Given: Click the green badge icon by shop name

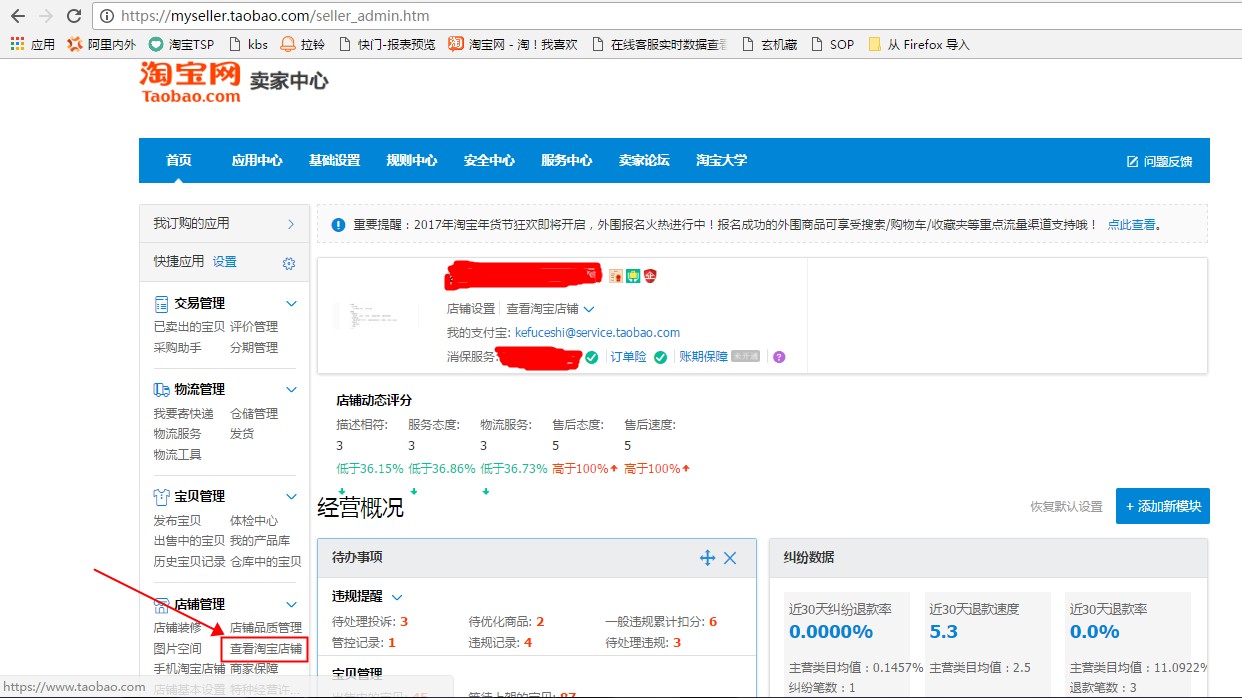Looking at the screenshot, I should point(633,275).
